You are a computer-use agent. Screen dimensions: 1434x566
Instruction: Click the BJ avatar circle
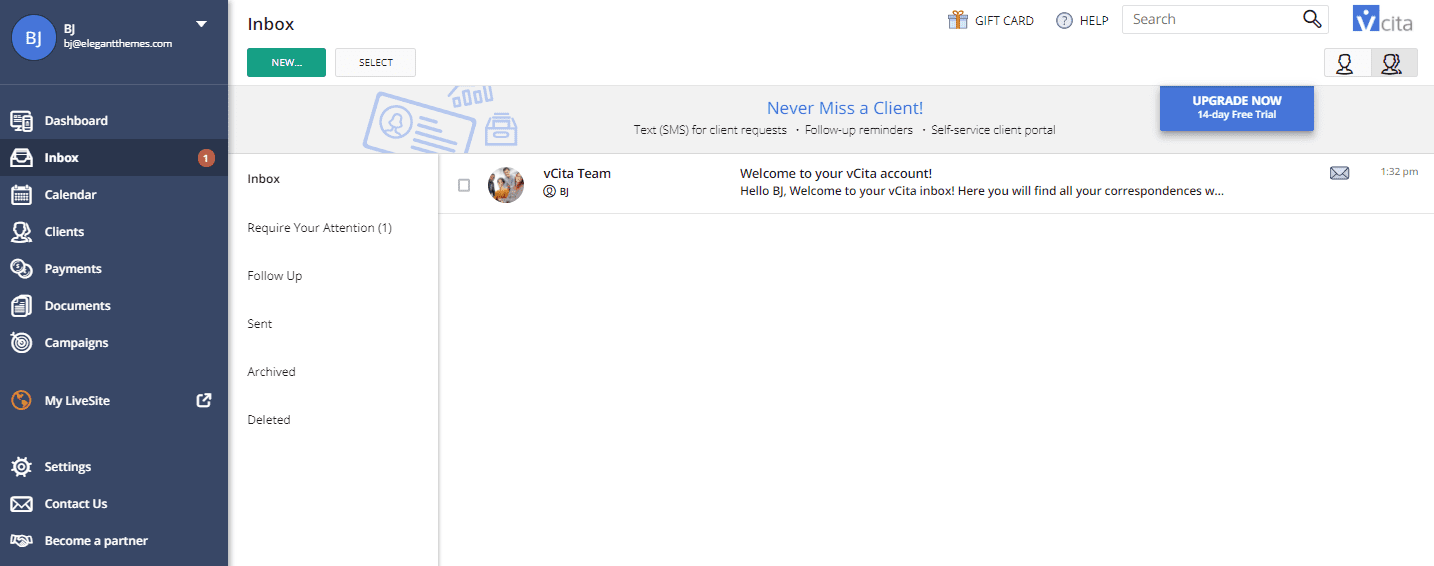[x=33, y=38]
